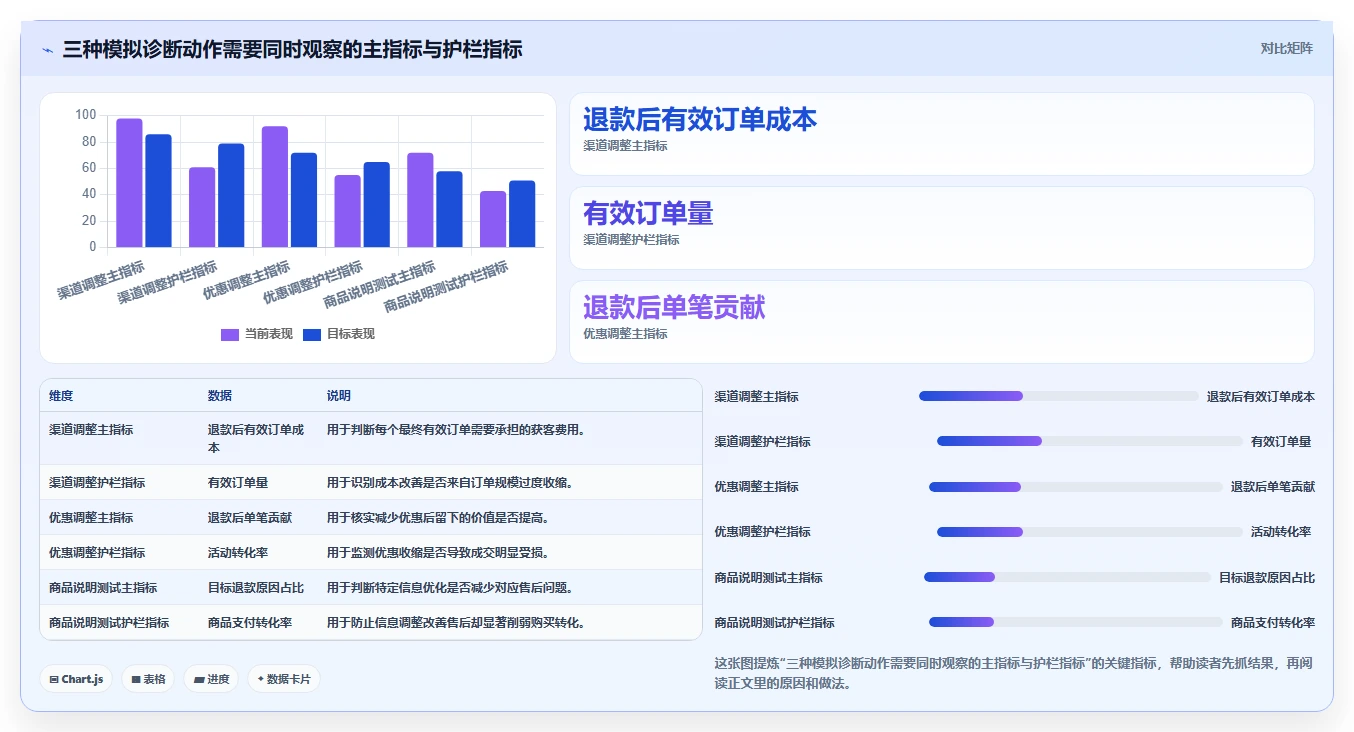Click the progress bar of 渠道调整主指标 row

[x=1058, y=396]
